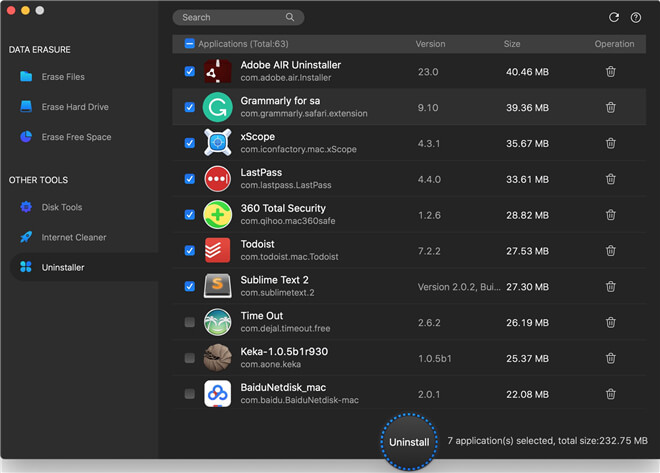Image resolution: width=660 pixels, height=473 pixels.
Task: Click com.iconfactory.mac.xScope text
Action: point(298,149)
